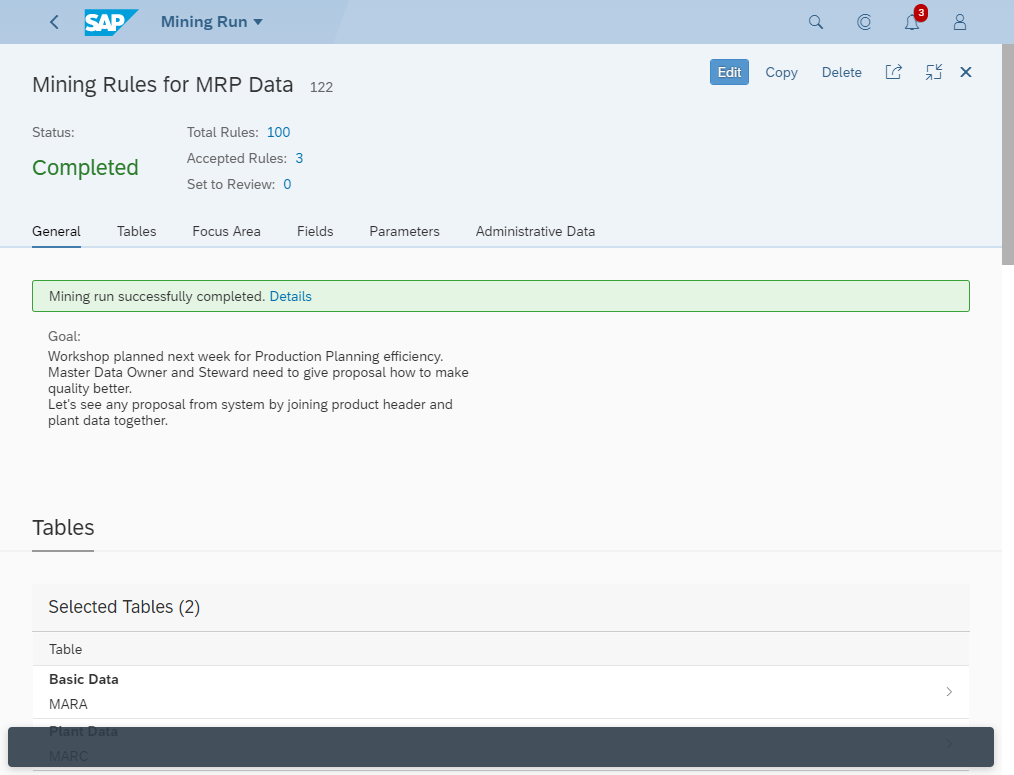The image size is (1014, 775).
Task: Open the user profile icon
Action: pos(960,22)
